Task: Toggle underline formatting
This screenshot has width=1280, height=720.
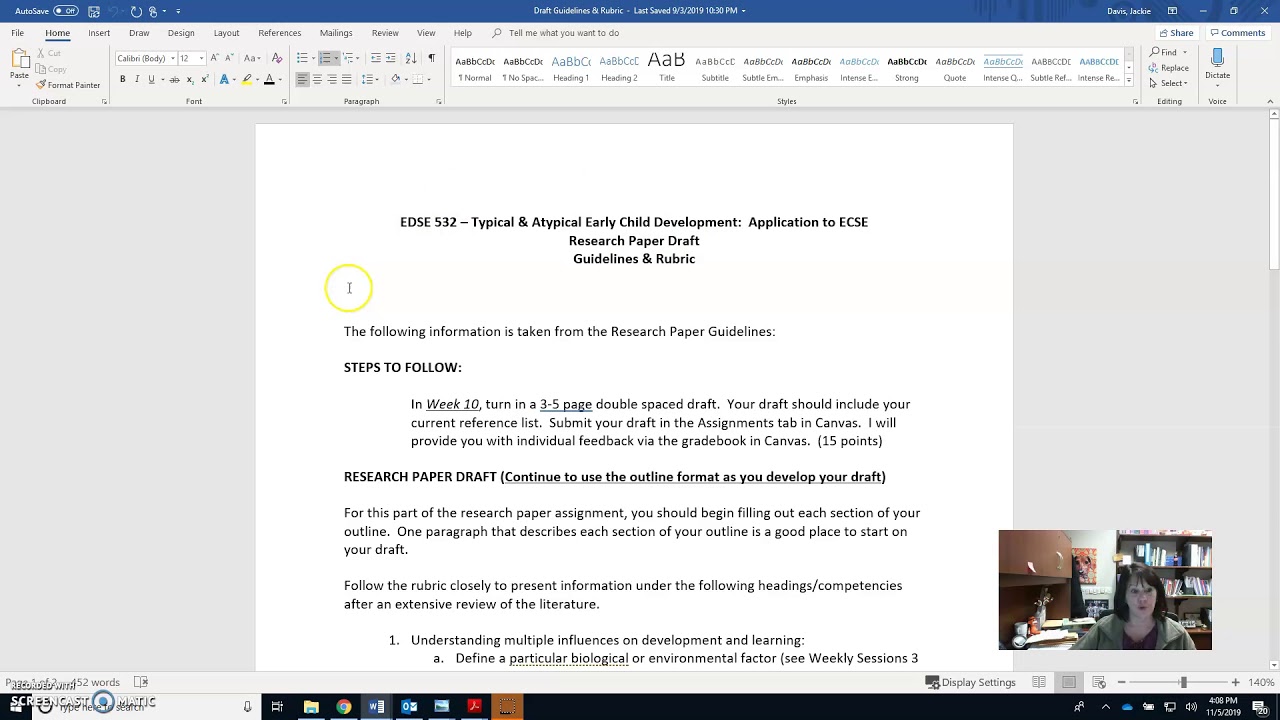Action: coord(151,79)
